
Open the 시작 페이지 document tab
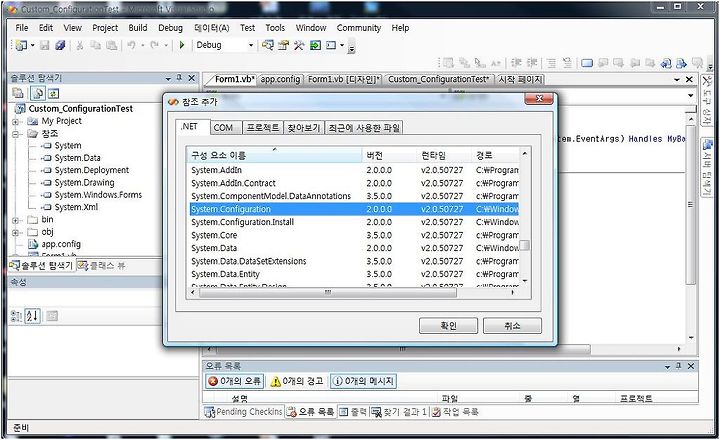(x=521, y=79)
